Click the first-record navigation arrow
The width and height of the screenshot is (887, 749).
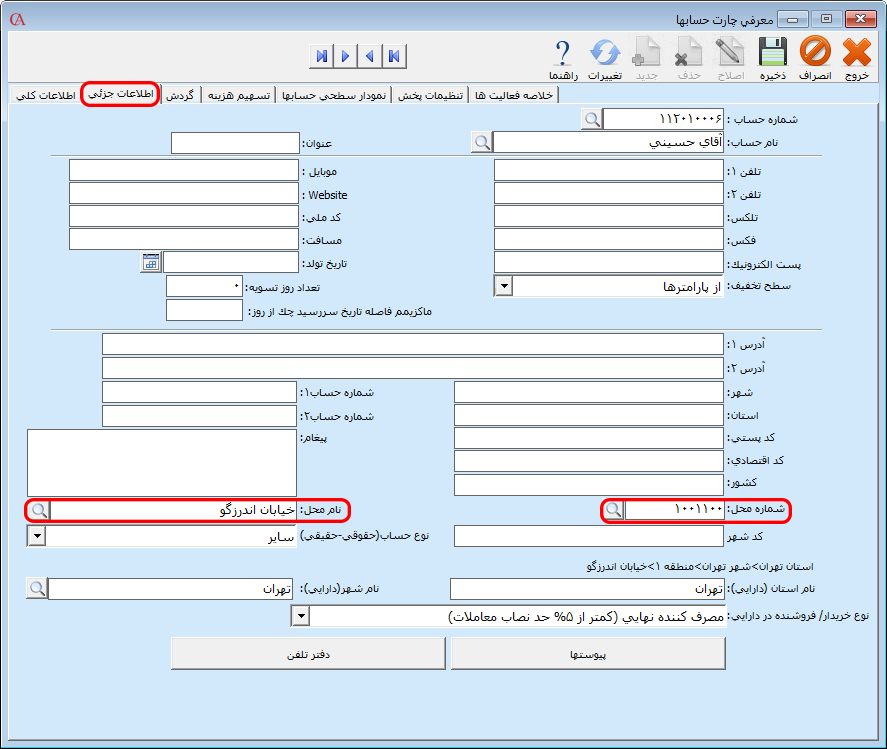(395, 57)
